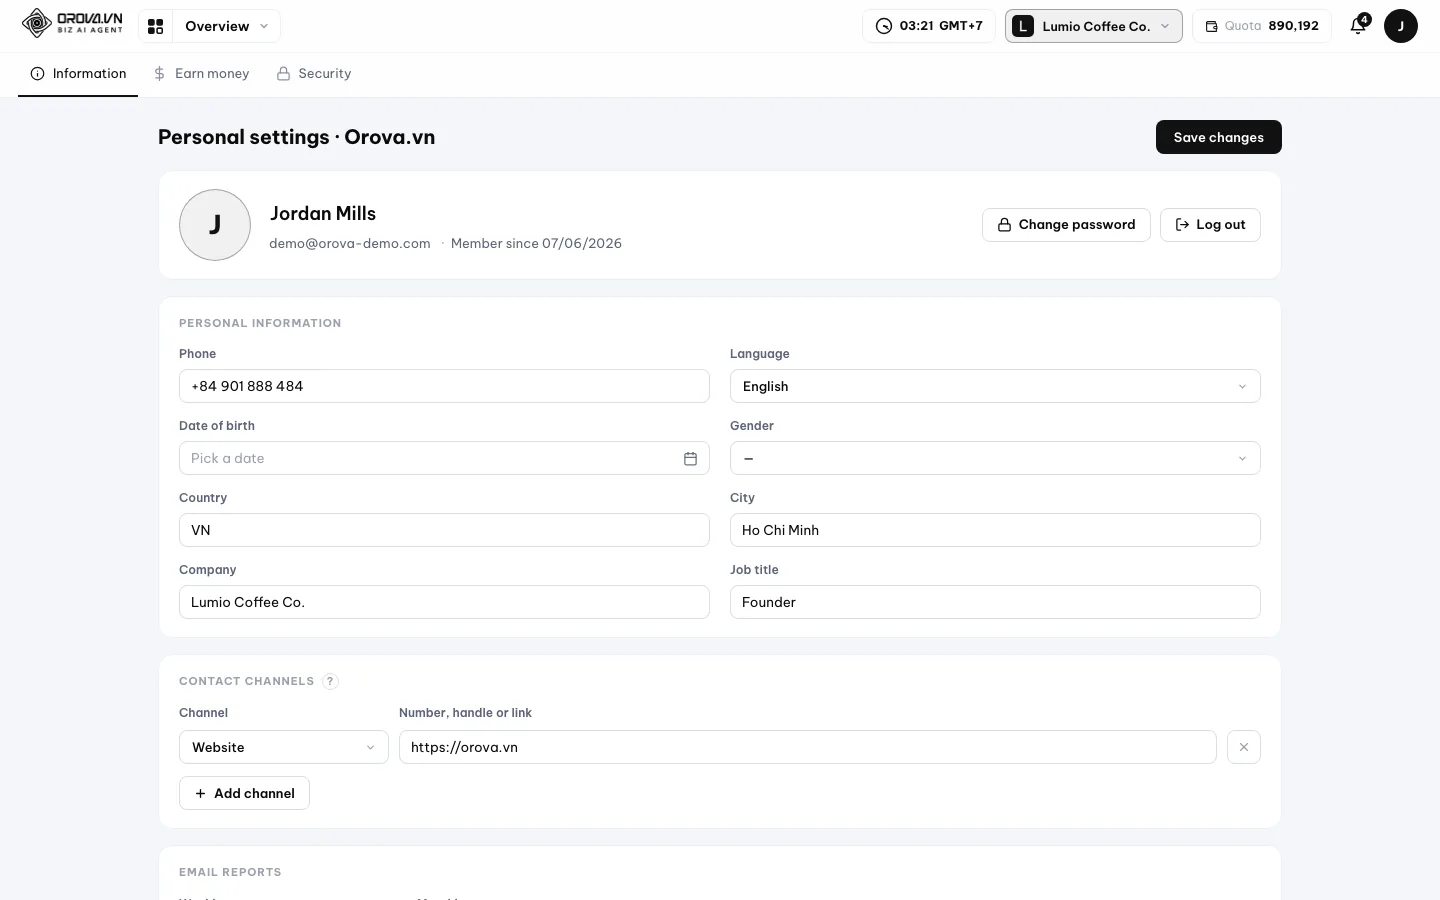
Task: Open the Lumio Coffee Co. workspace switcher
Action: point(1094,26)
